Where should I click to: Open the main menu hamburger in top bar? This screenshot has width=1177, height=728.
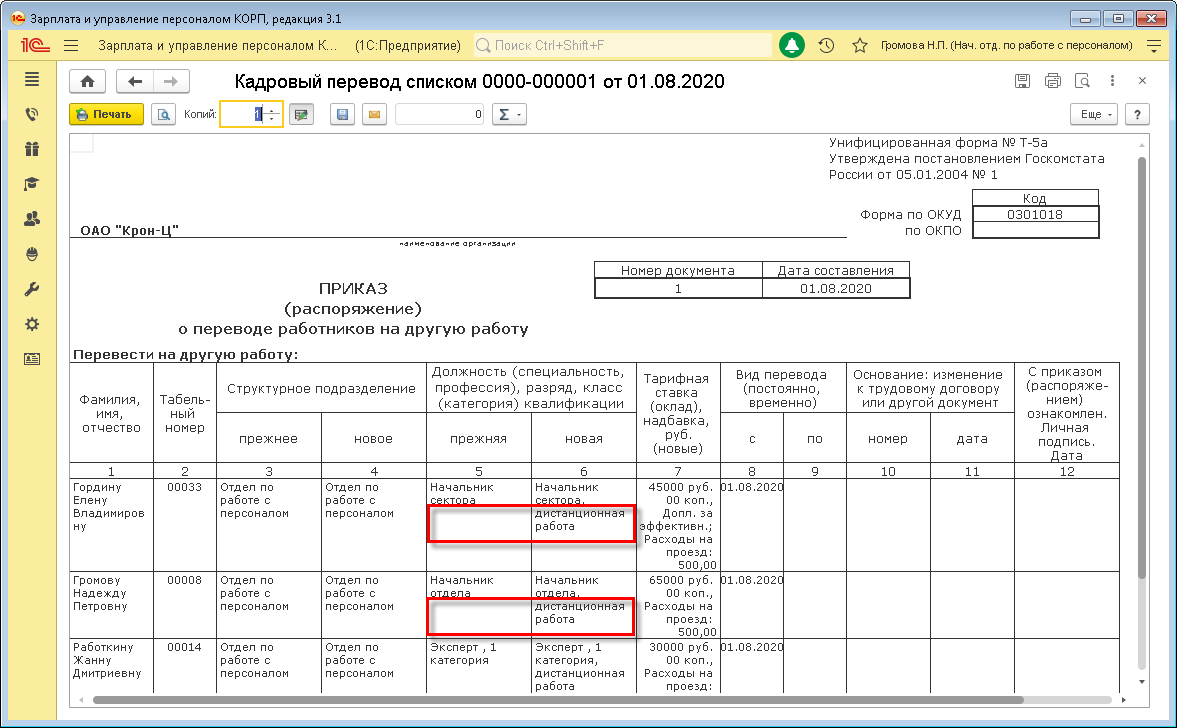(71, 46)
